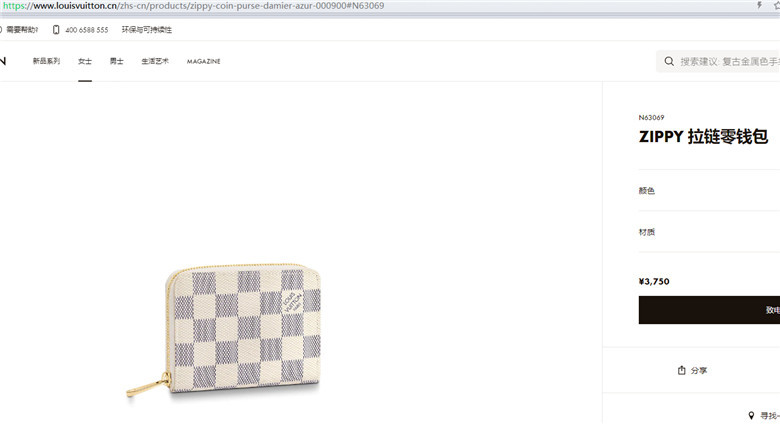The image size is (780, 424).
Task: Click the ¥3,750 price text
Action: point(654,281)
